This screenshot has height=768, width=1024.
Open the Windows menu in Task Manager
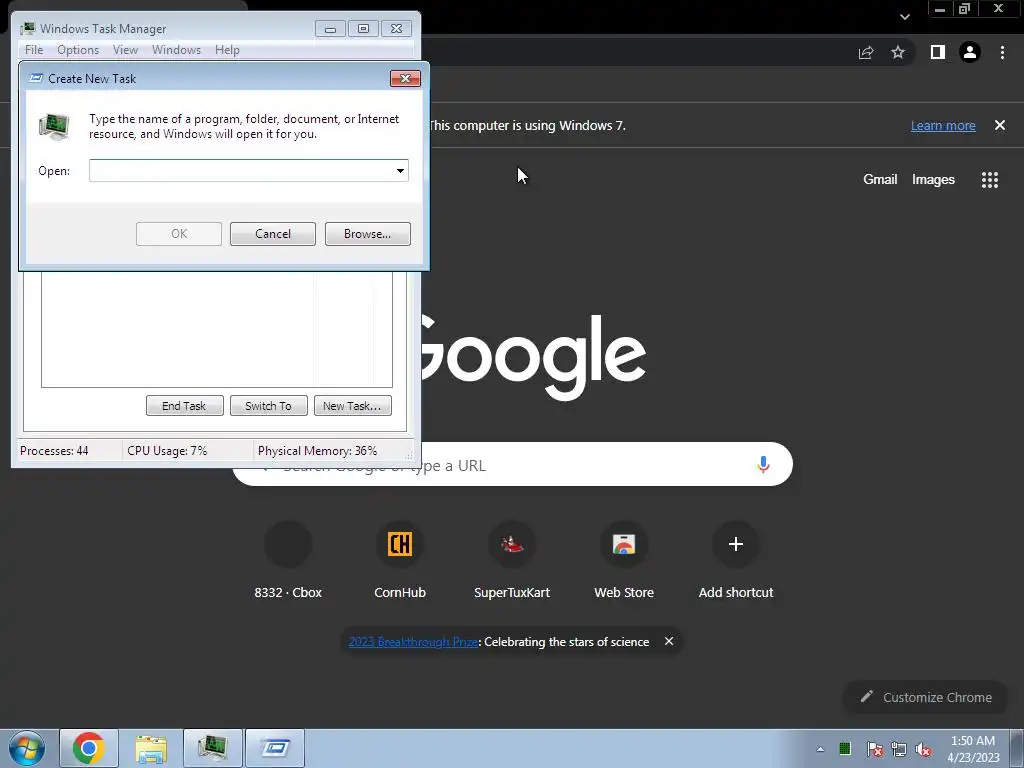point(176,50)
